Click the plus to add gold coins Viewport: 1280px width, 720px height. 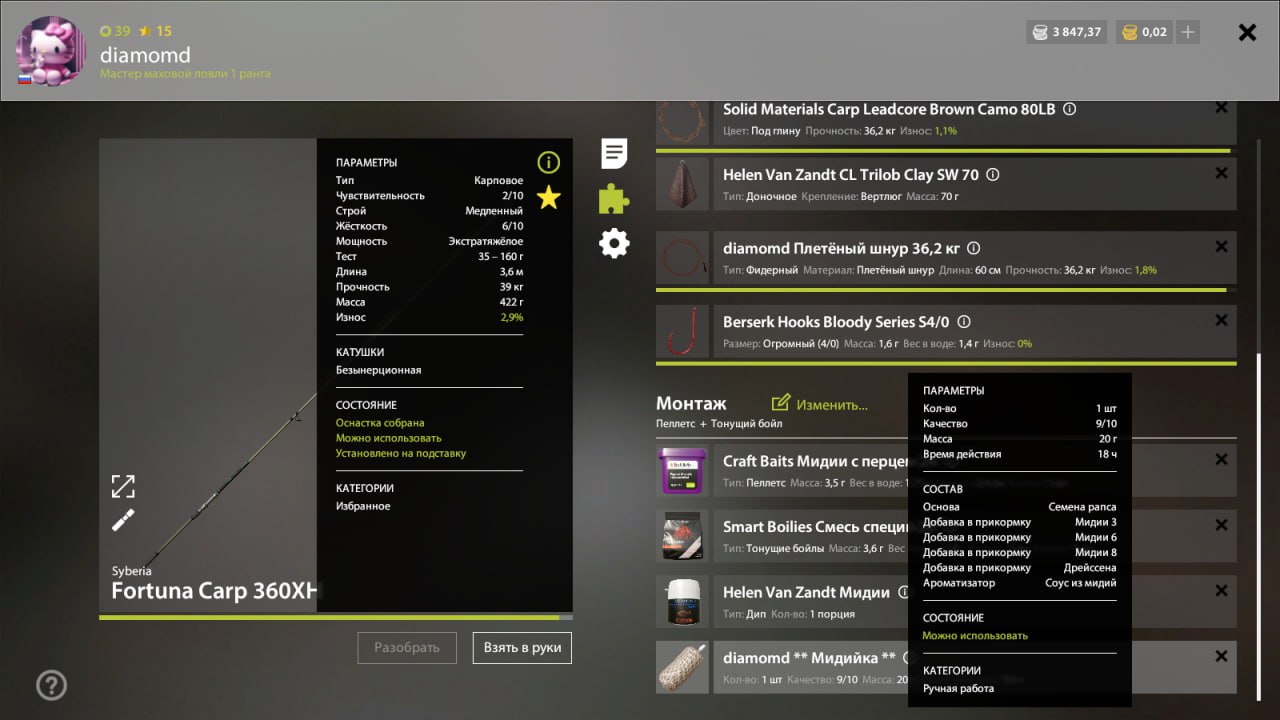coord(1187,32)
